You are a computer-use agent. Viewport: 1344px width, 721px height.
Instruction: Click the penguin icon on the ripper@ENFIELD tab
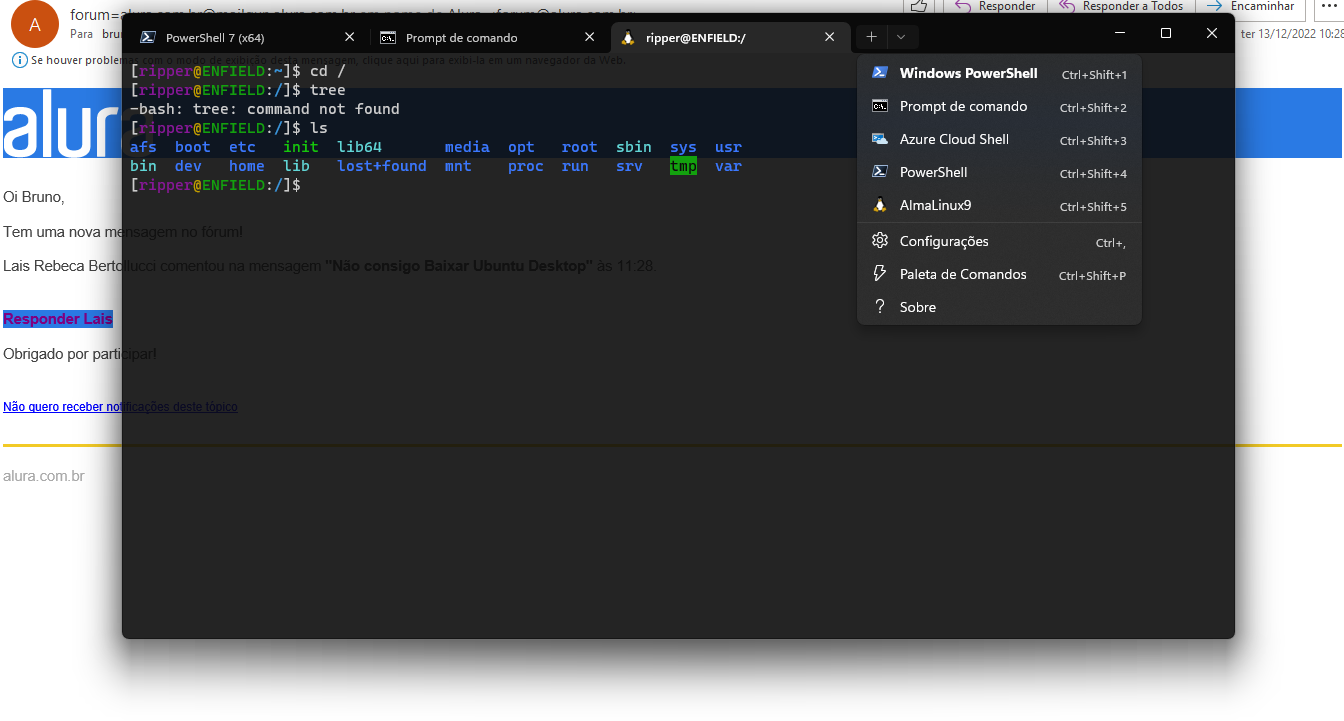628,37
